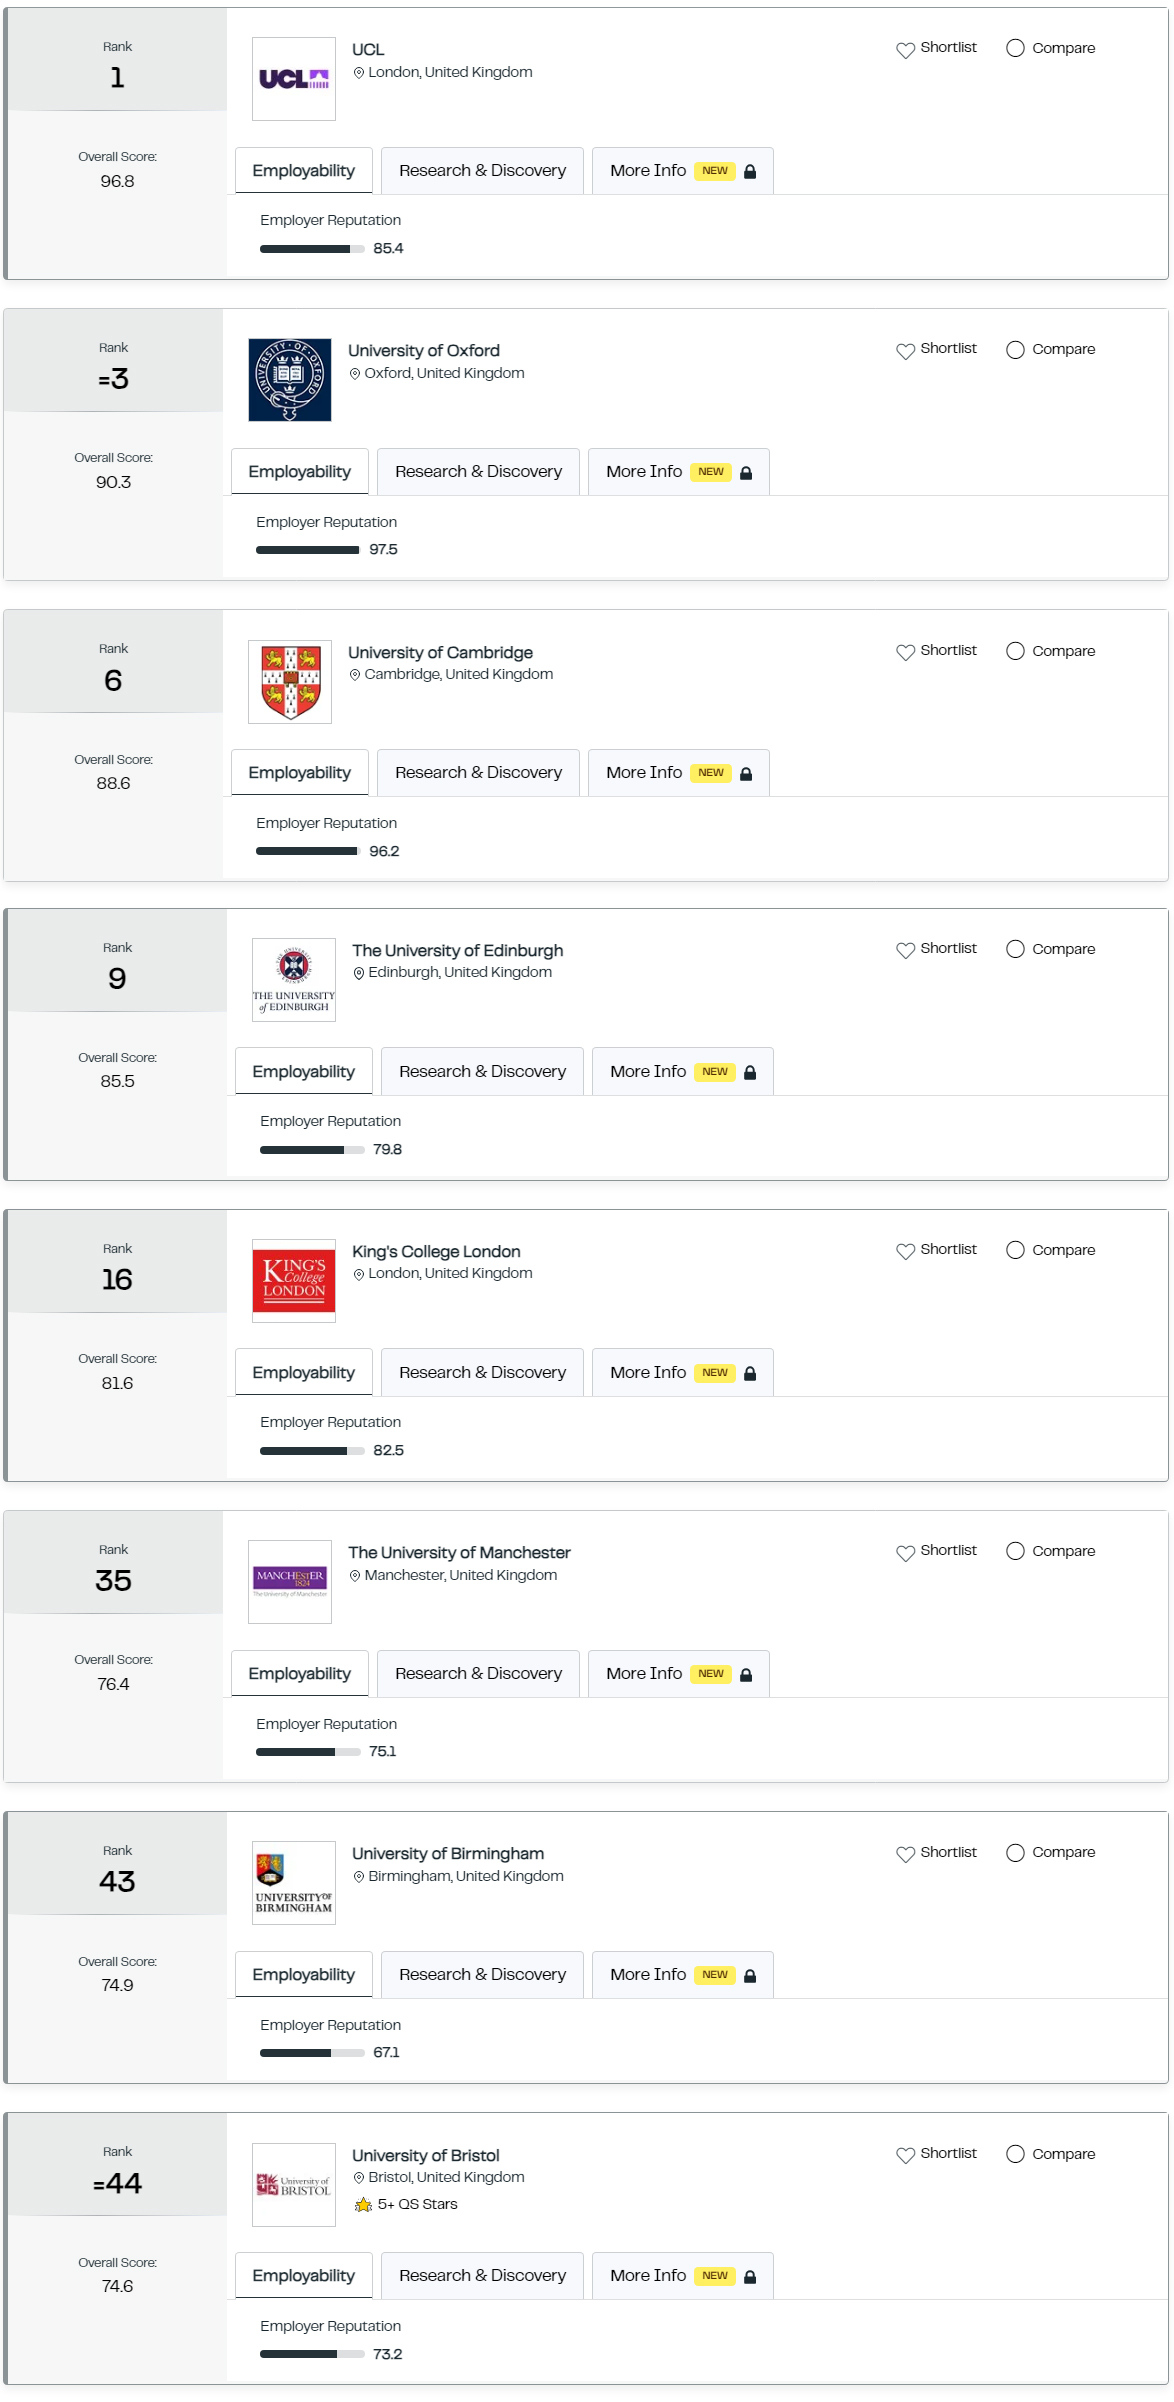Click the King's College London logo
This screenshot has width=1174, height=2402.
coord(294,1281)
